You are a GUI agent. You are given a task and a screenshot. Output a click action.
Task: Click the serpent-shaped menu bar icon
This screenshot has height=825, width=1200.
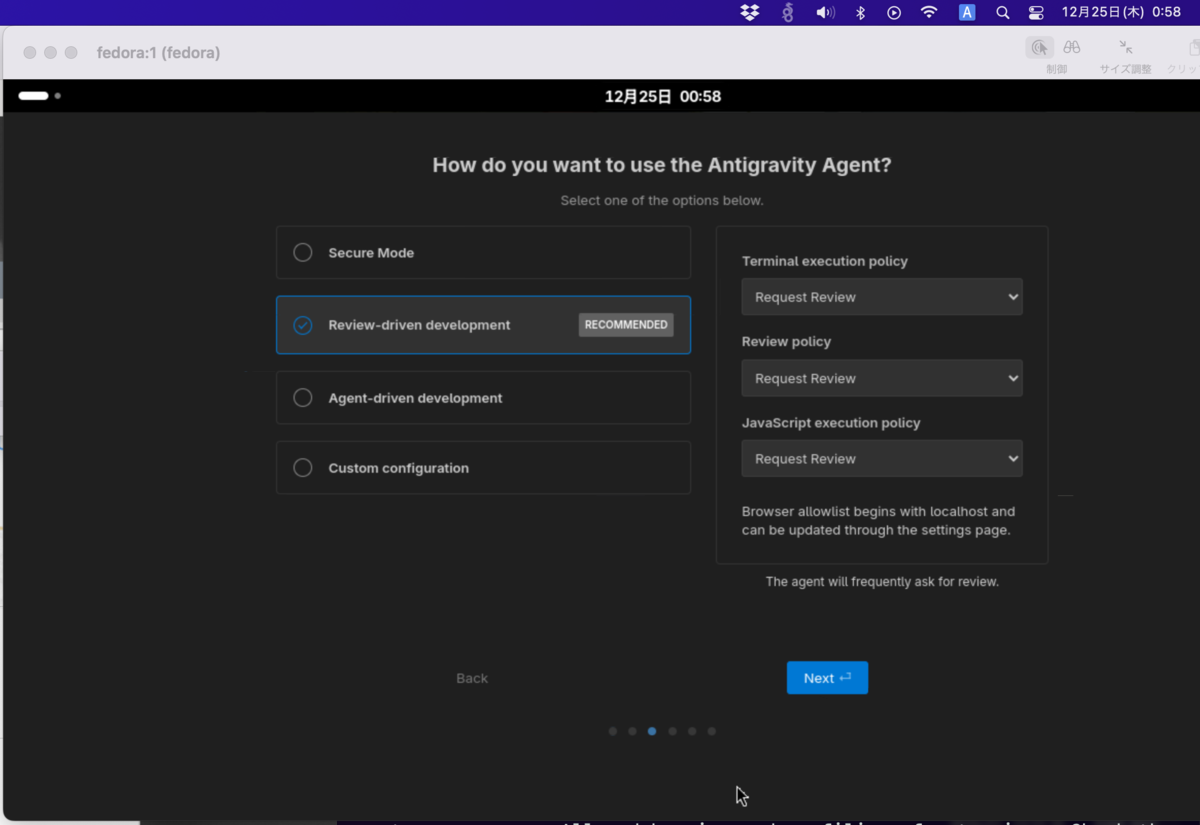(x=788, y=12)
